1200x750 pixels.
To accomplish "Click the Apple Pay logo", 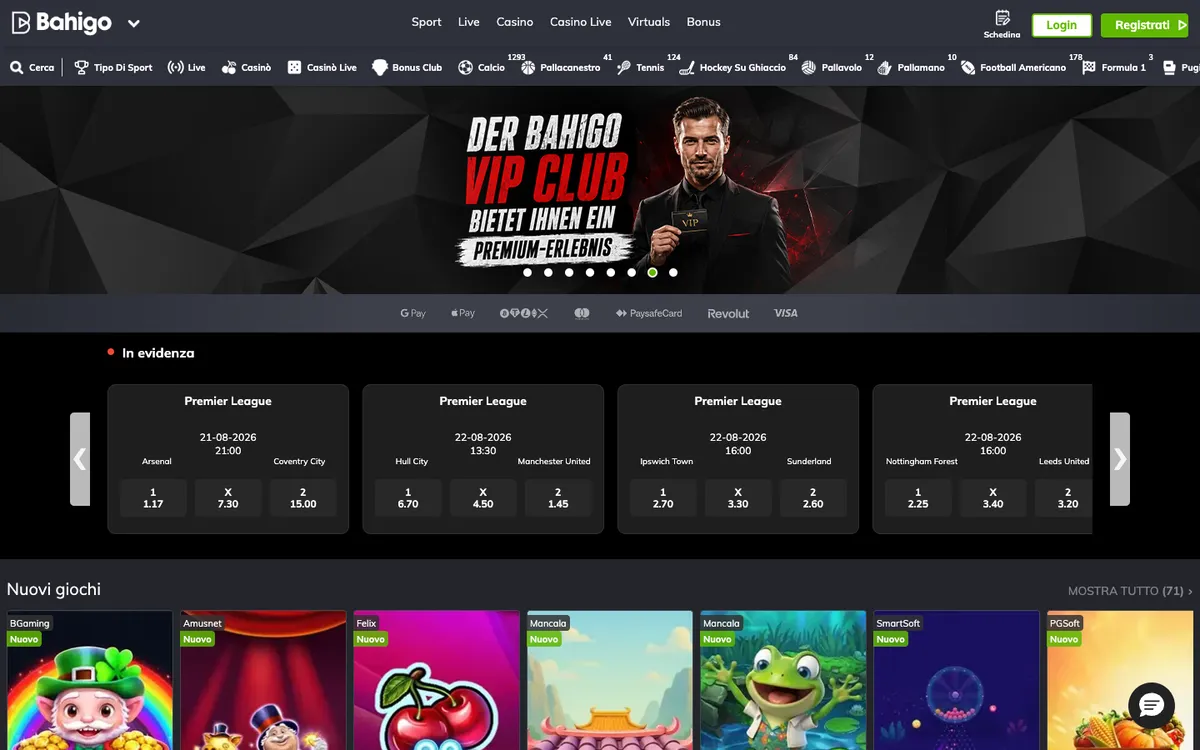I will click(x=463, y=313).
